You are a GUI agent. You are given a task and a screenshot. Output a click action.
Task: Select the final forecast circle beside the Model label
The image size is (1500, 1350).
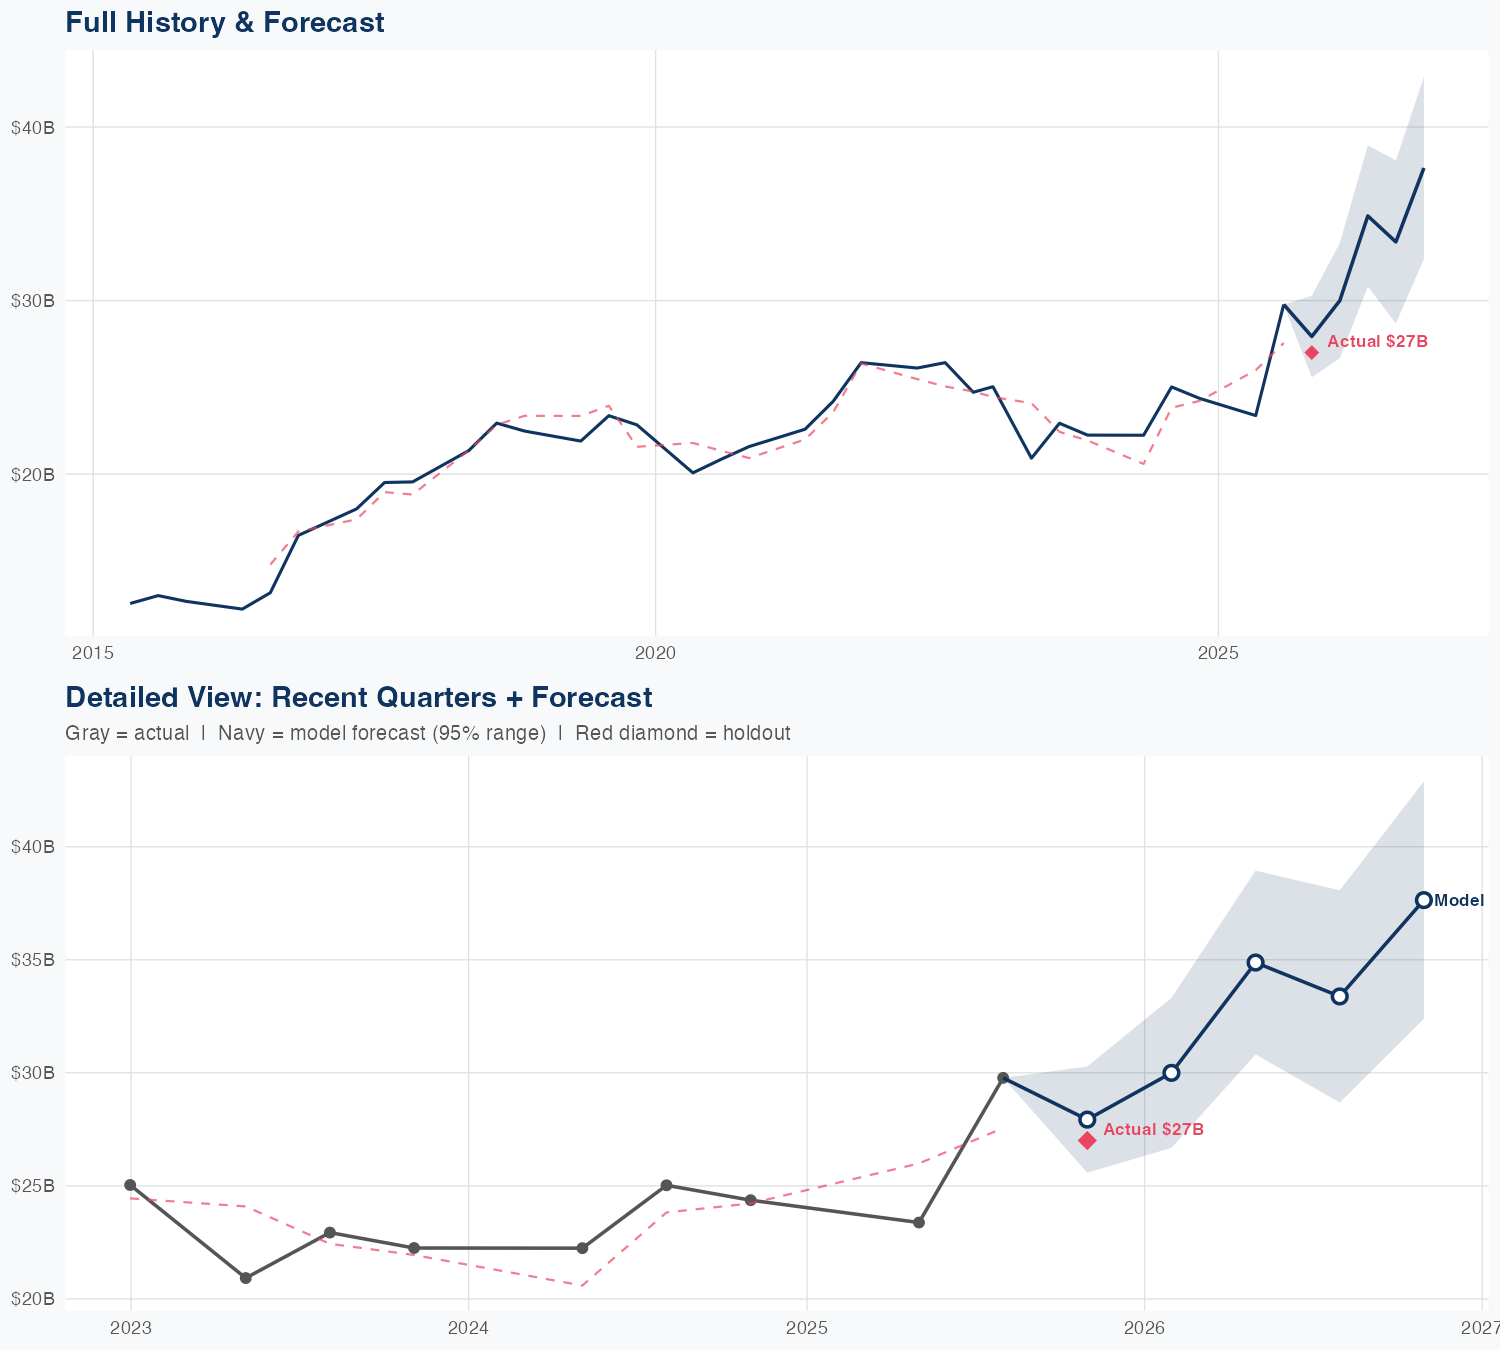point(1423,900)
